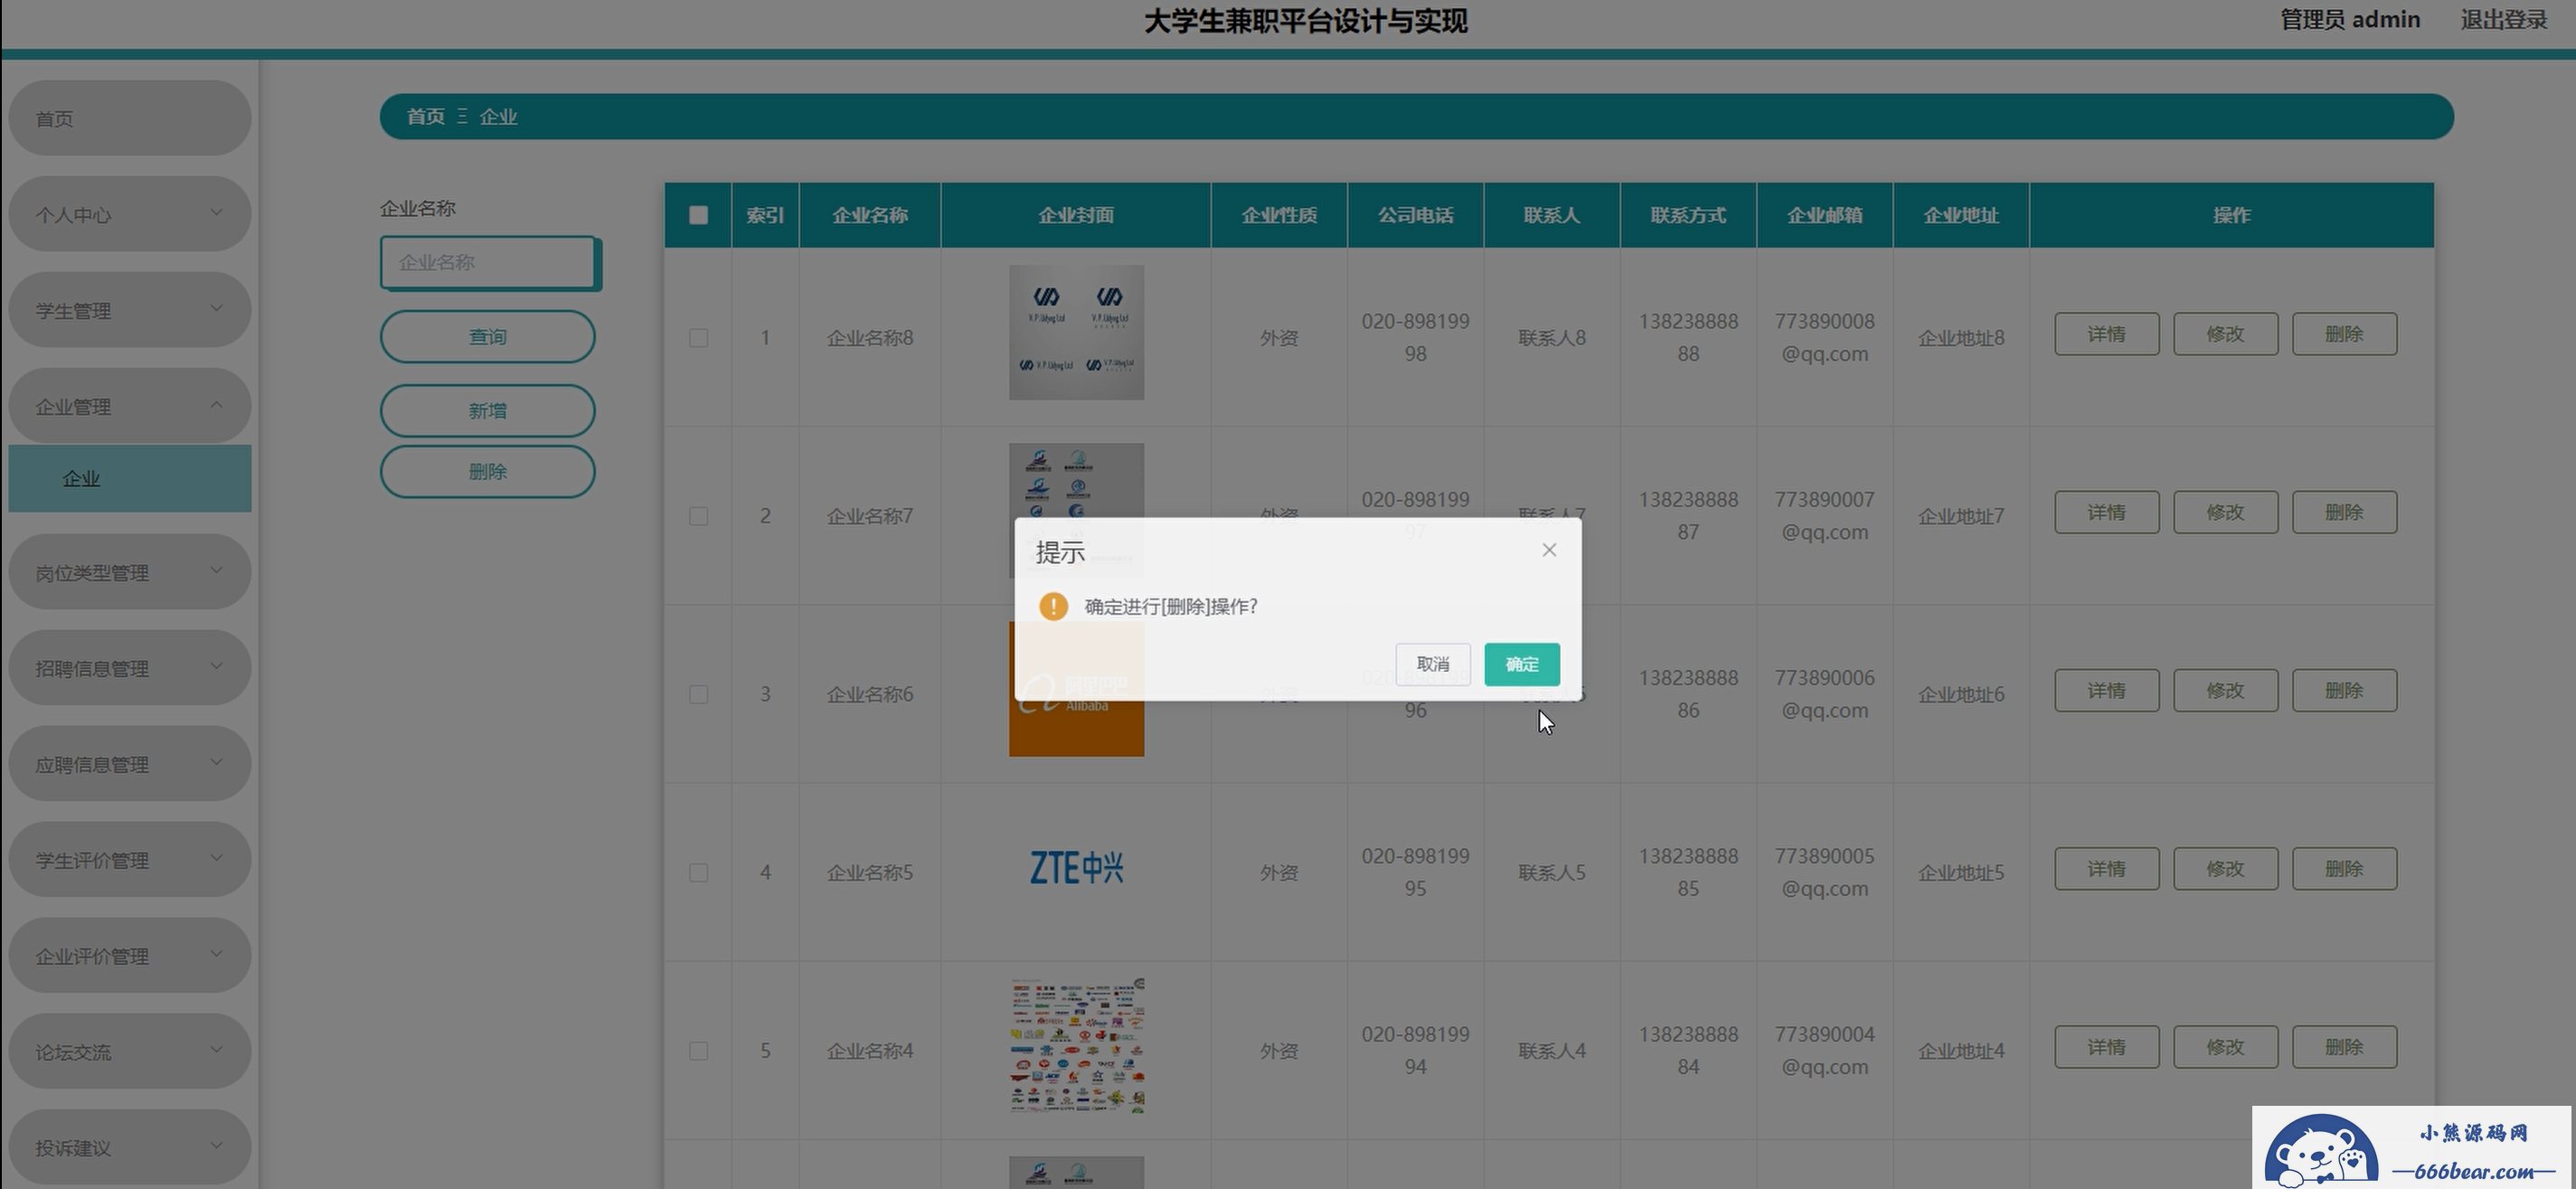The height and width of the screenshot is (1189, 2576).
Task: Check the row for 企业名称7
Action: click(698, 516)
